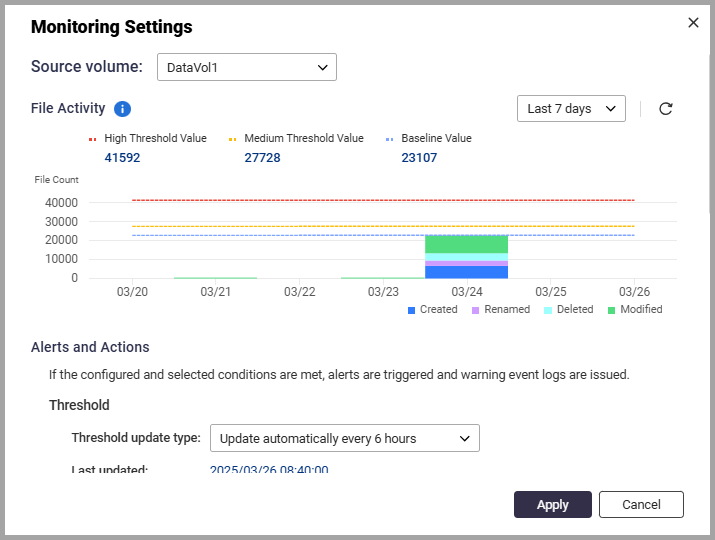715x540 pixels.
Task: Click the 03/21 small activity bar
Action: pyautogui.click(x=215, y=277)
